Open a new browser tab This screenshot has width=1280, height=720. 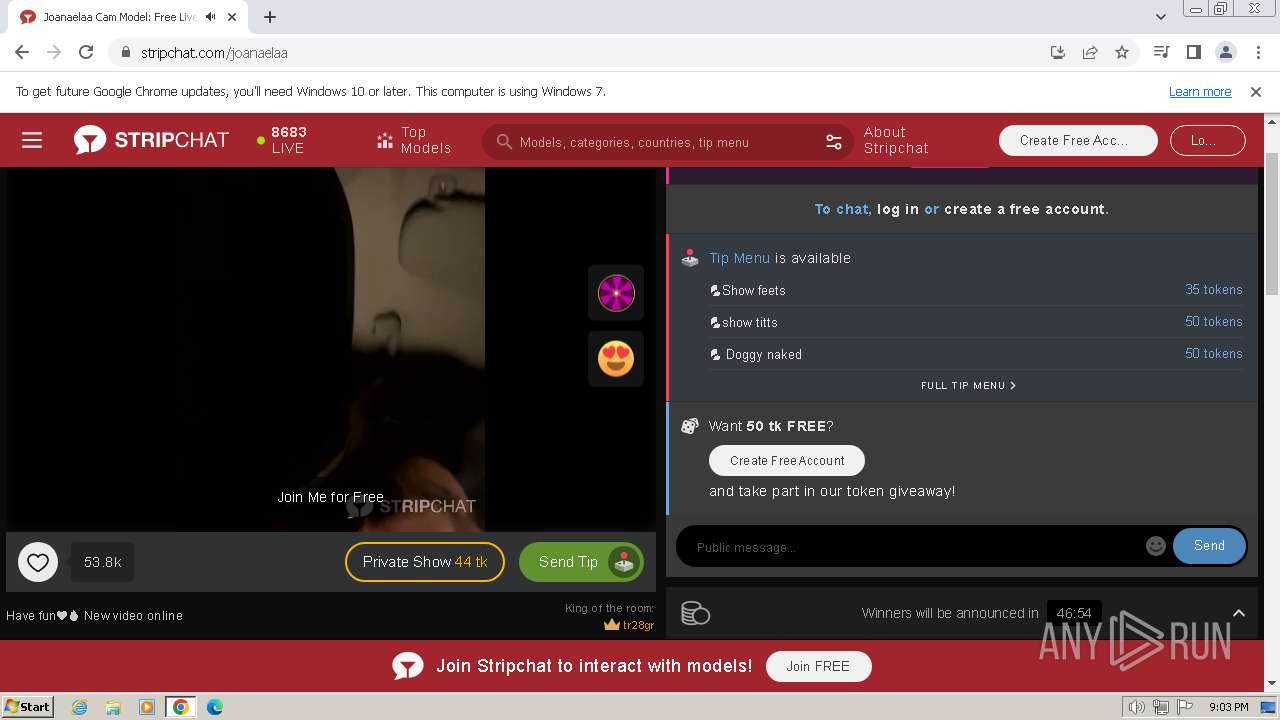coord(270,17)
